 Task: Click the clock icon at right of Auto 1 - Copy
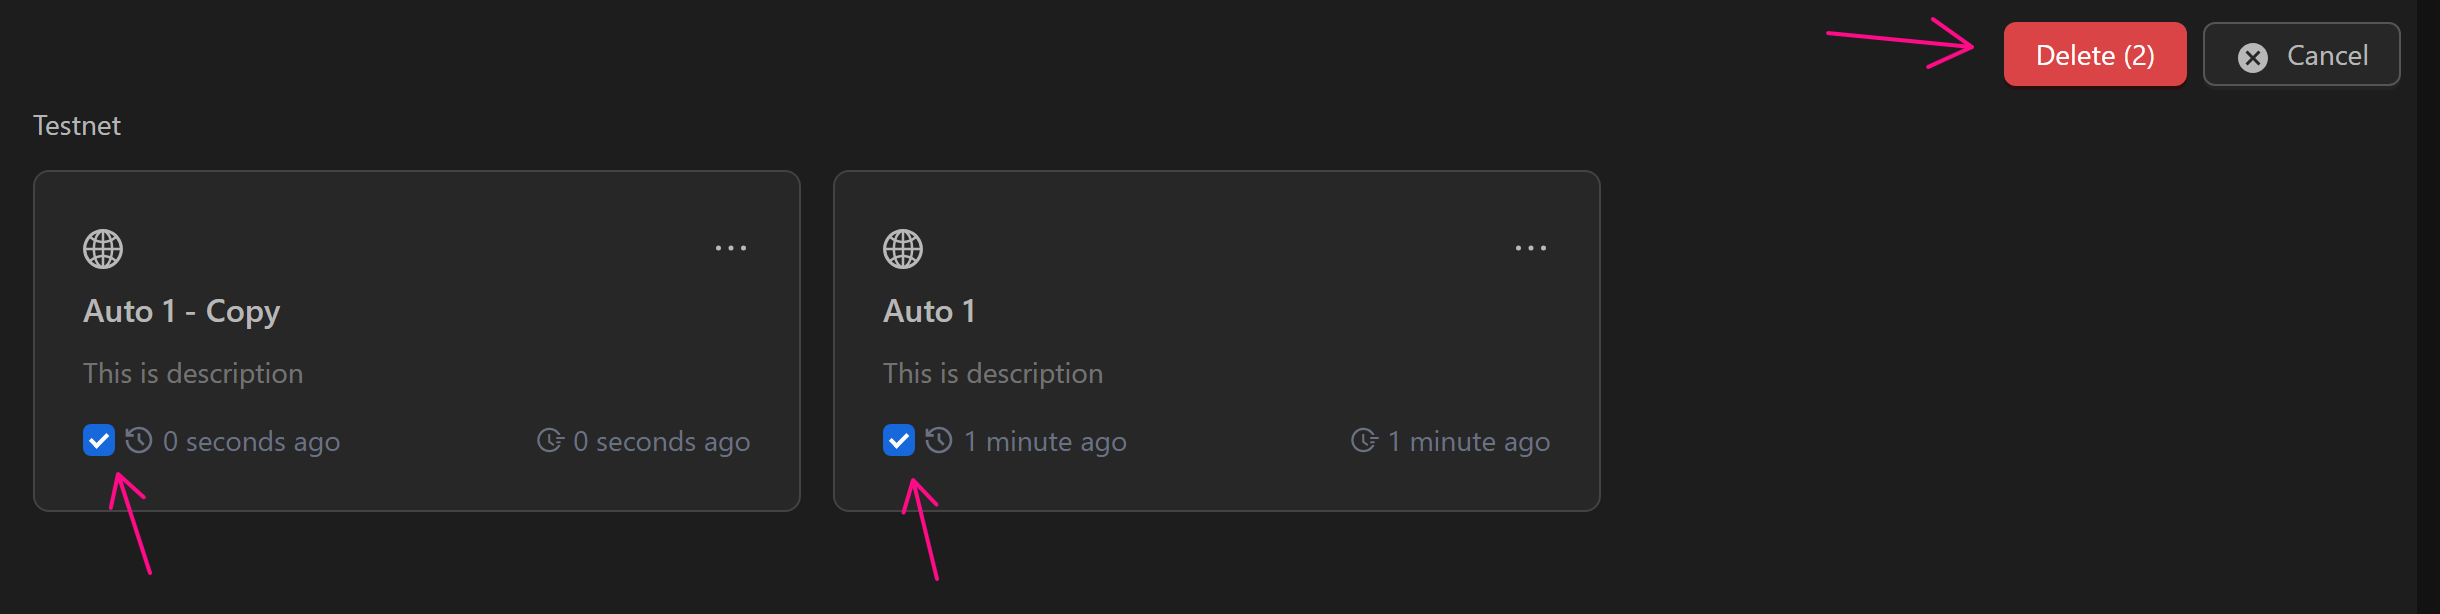tap(550, 440)
